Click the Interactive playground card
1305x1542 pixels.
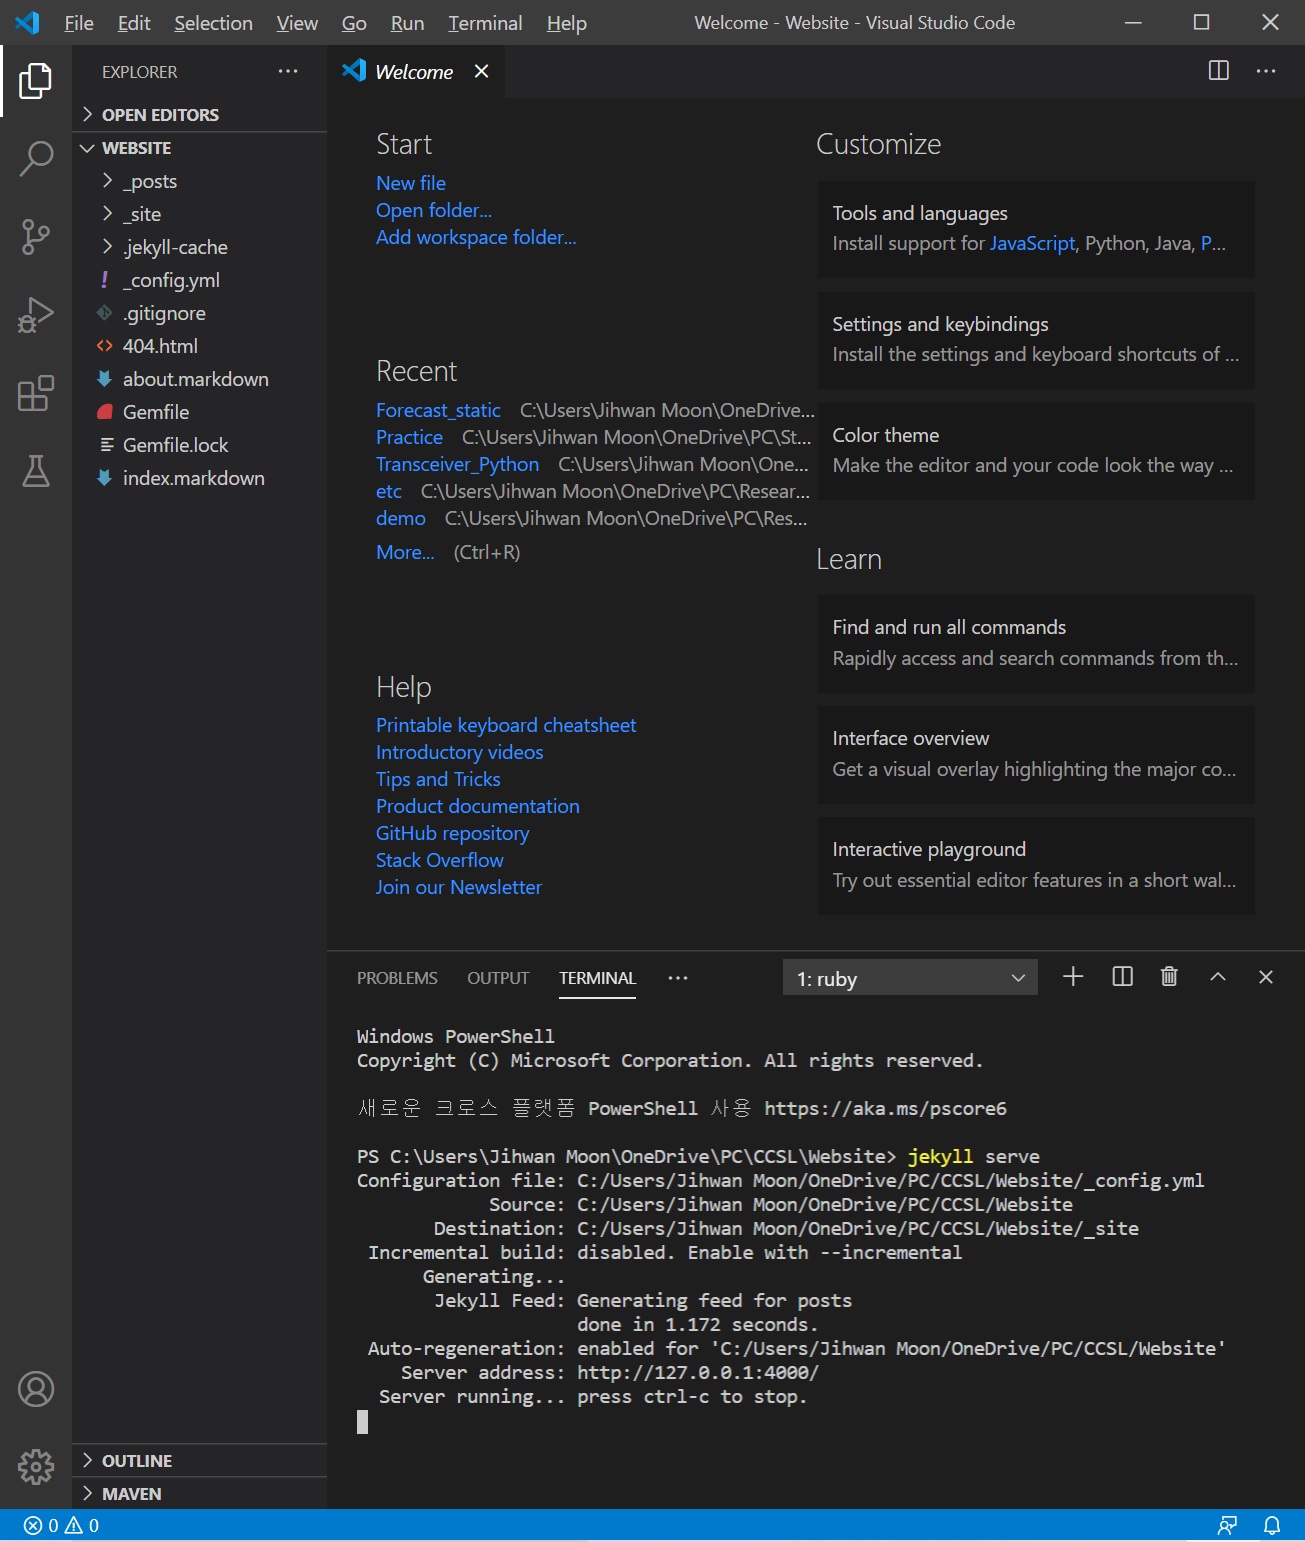coord(1036,865)
